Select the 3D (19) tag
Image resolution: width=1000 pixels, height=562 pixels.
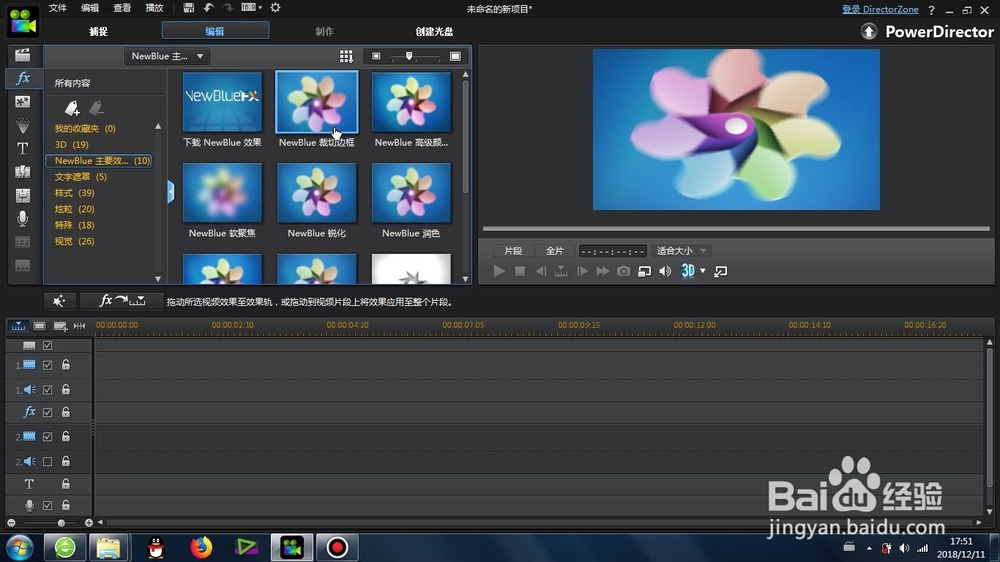coord(71,144)
